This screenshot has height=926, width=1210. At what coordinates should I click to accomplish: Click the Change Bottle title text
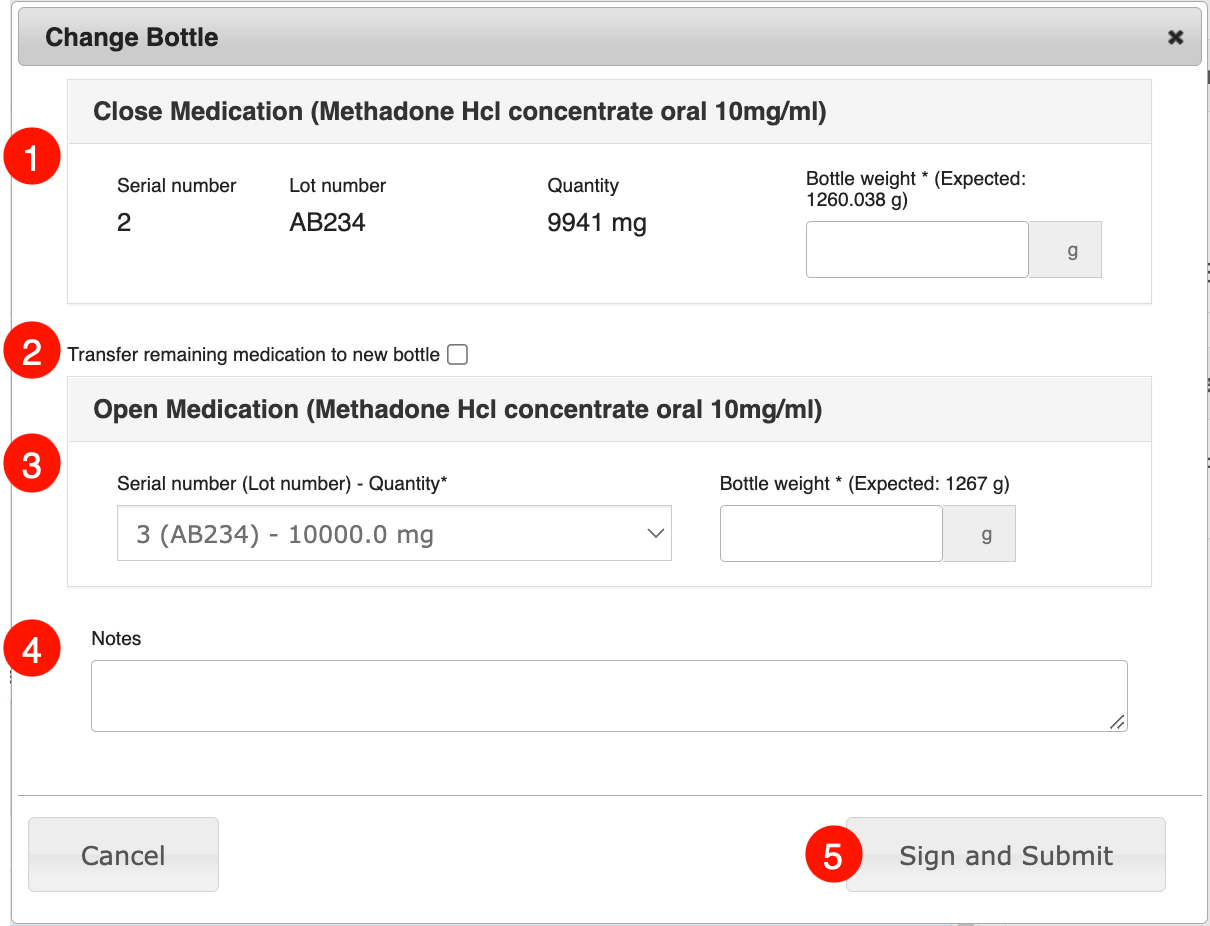[132, 38]
